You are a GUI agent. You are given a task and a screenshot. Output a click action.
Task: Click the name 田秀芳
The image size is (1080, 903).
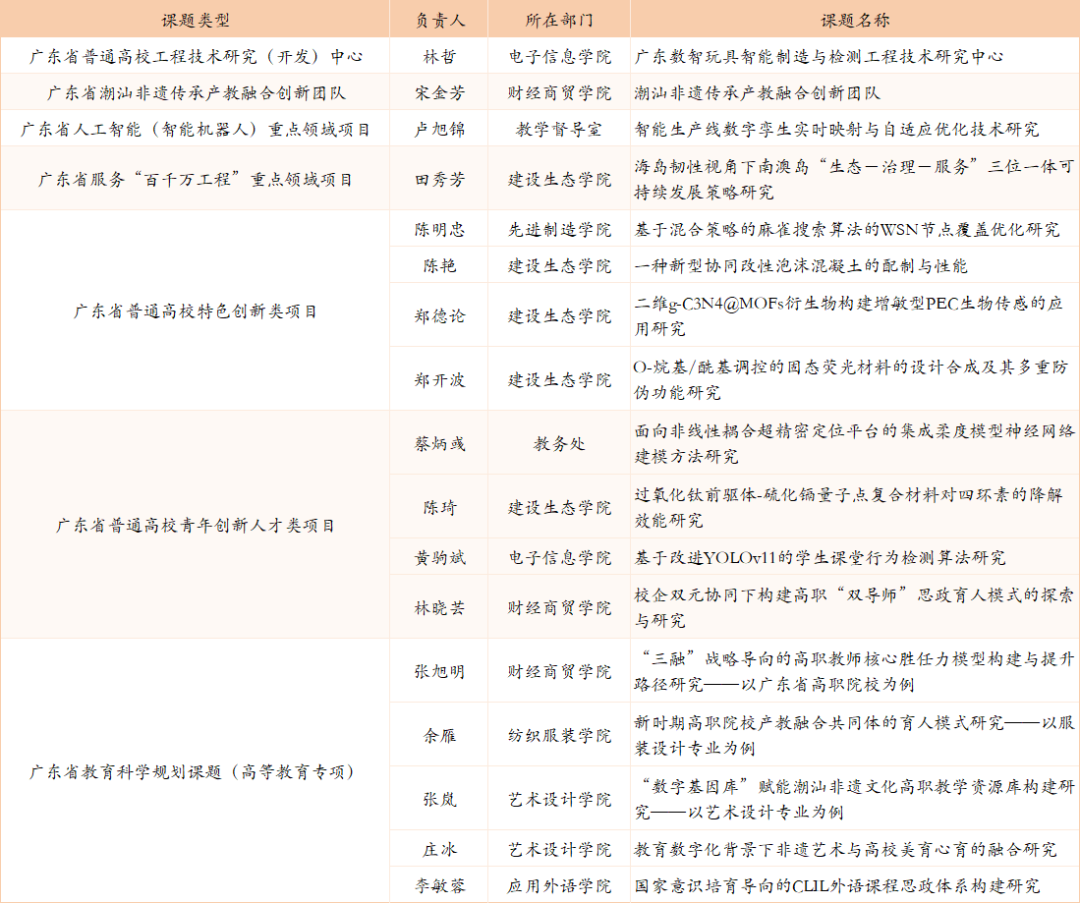[439, 180]
